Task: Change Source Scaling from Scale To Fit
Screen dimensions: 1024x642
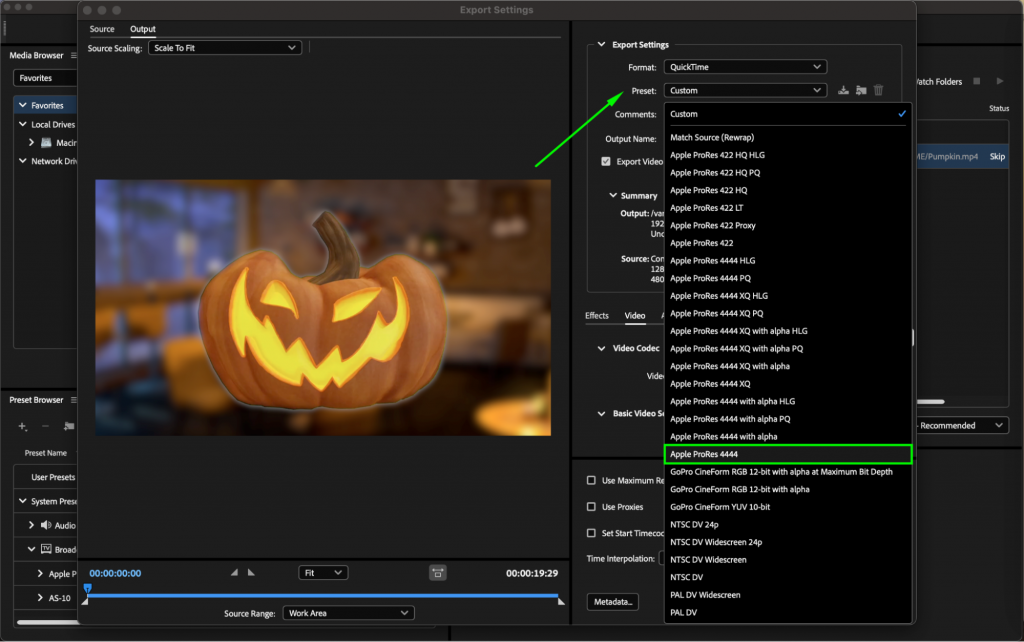Action: (x=224, y=47)
